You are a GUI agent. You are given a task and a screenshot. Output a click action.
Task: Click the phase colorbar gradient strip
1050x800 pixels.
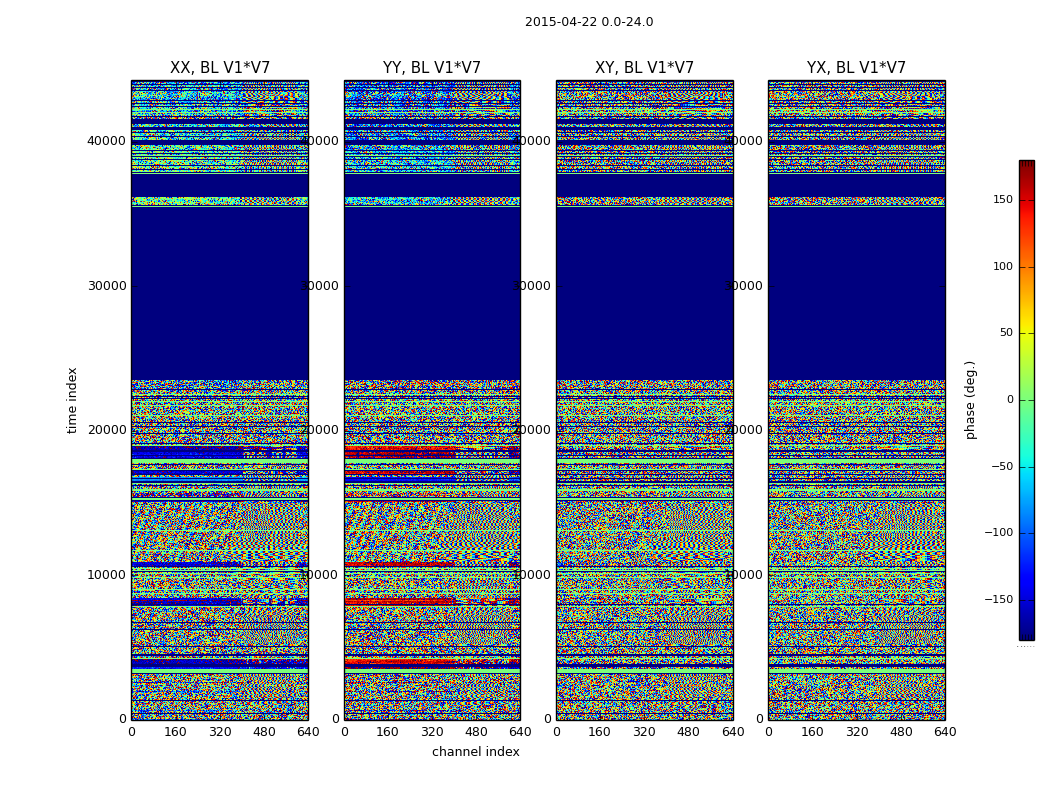click(1027, 400)
